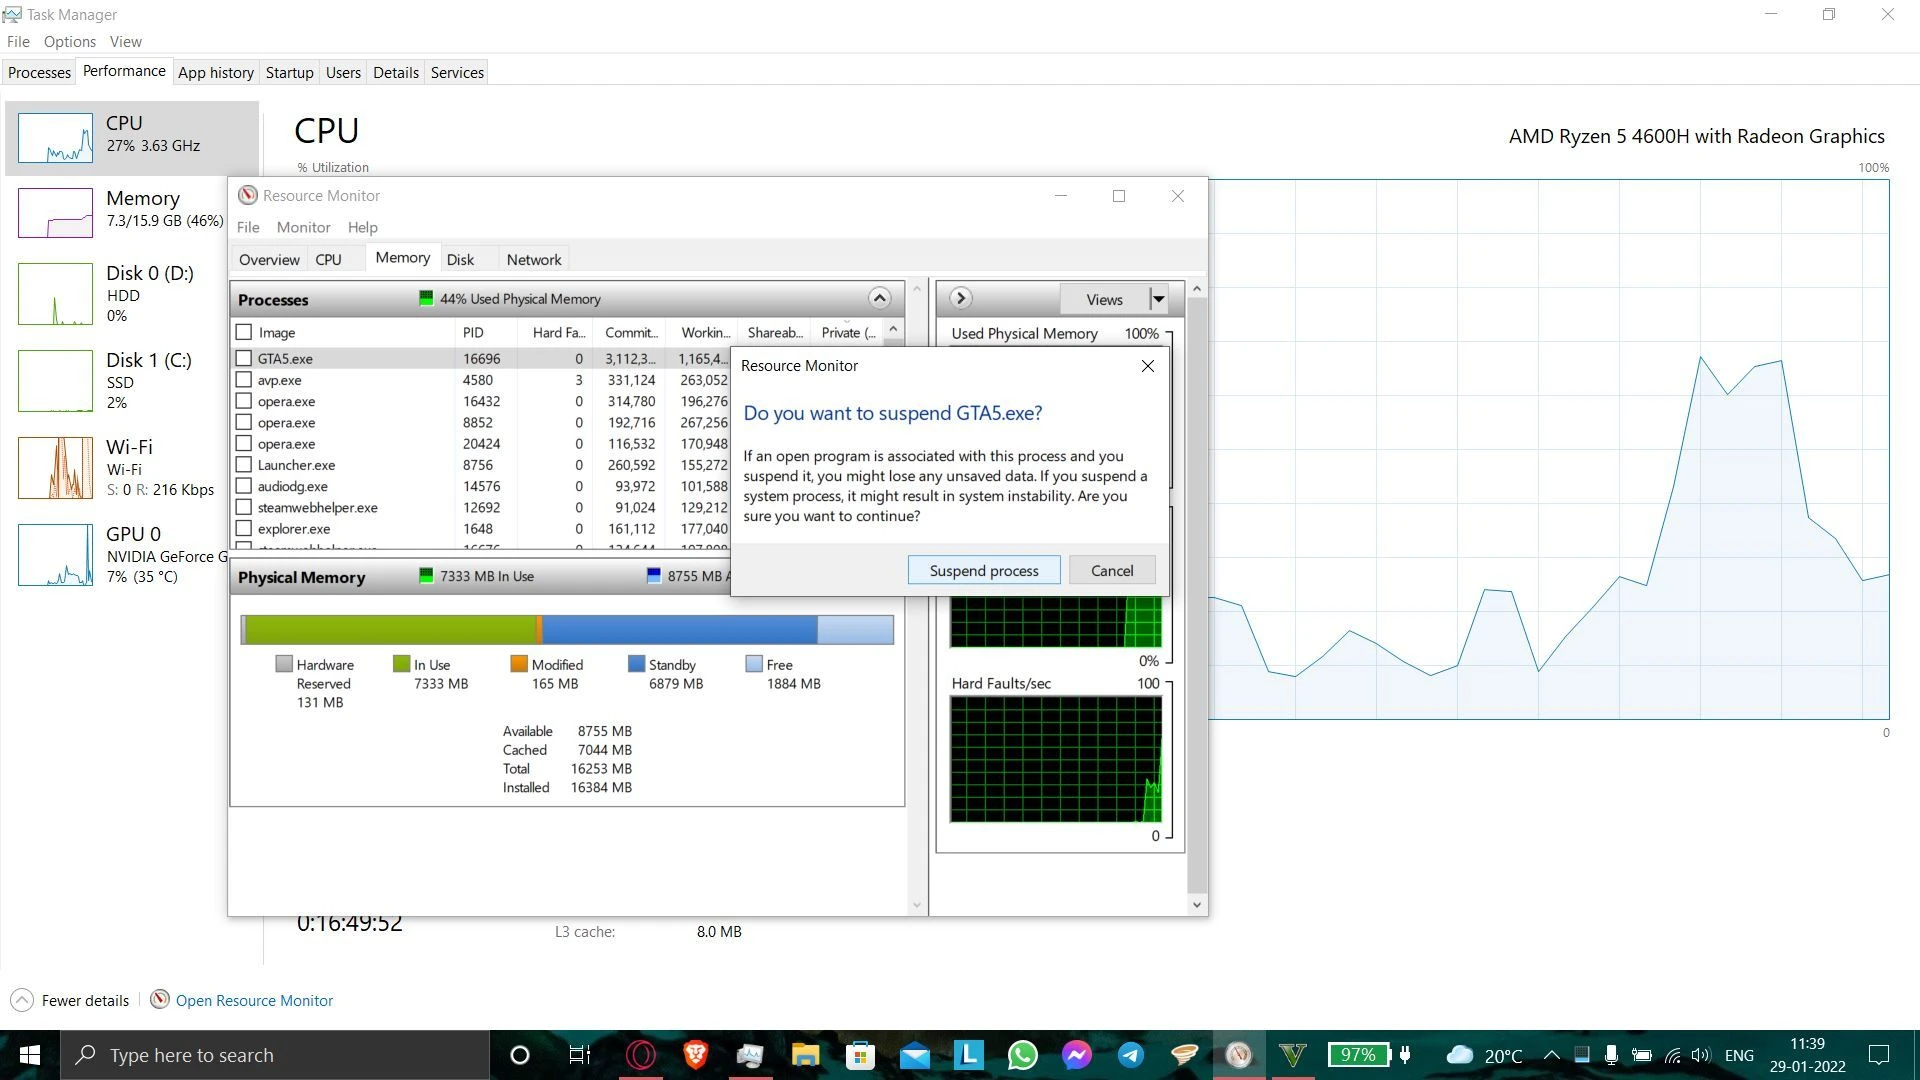
Task: Check the opera.exe PID 8852 checkbox
Action: click(x=244, y=422)
